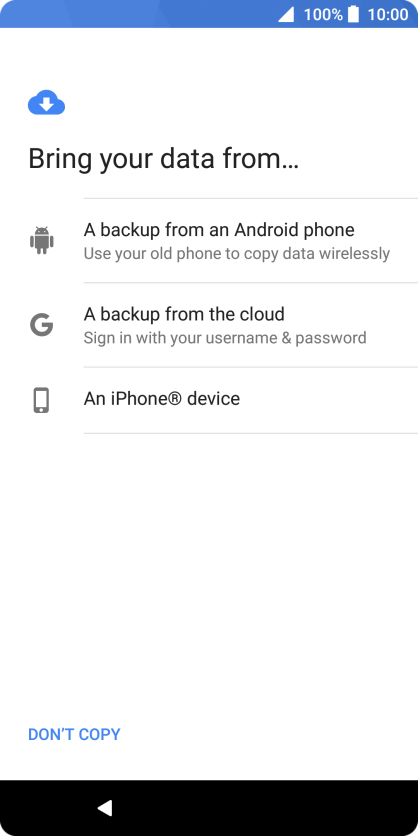Tap the 'Bring your data from…' heading
Screen dimensions: 418x836
tap(163, 159)
